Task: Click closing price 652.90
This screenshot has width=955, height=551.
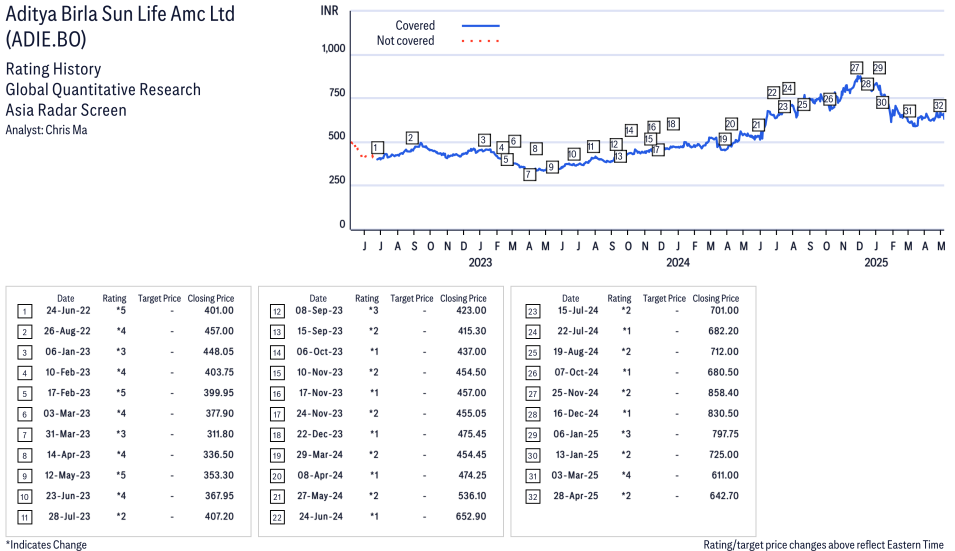Action: [471, 516]
